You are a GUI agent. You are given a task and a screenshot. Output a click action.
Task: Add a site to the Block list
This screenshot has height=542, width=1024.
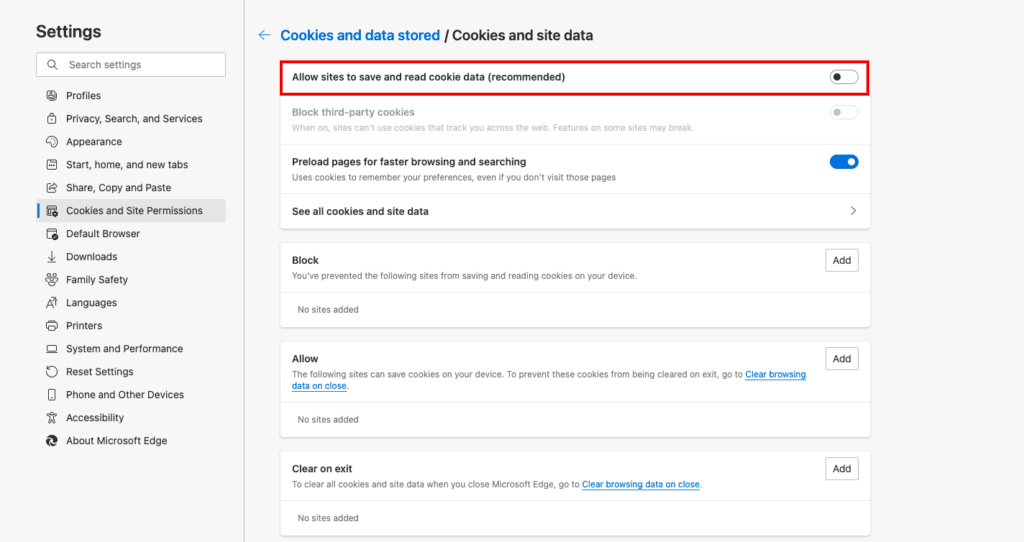tap(842, 261)
